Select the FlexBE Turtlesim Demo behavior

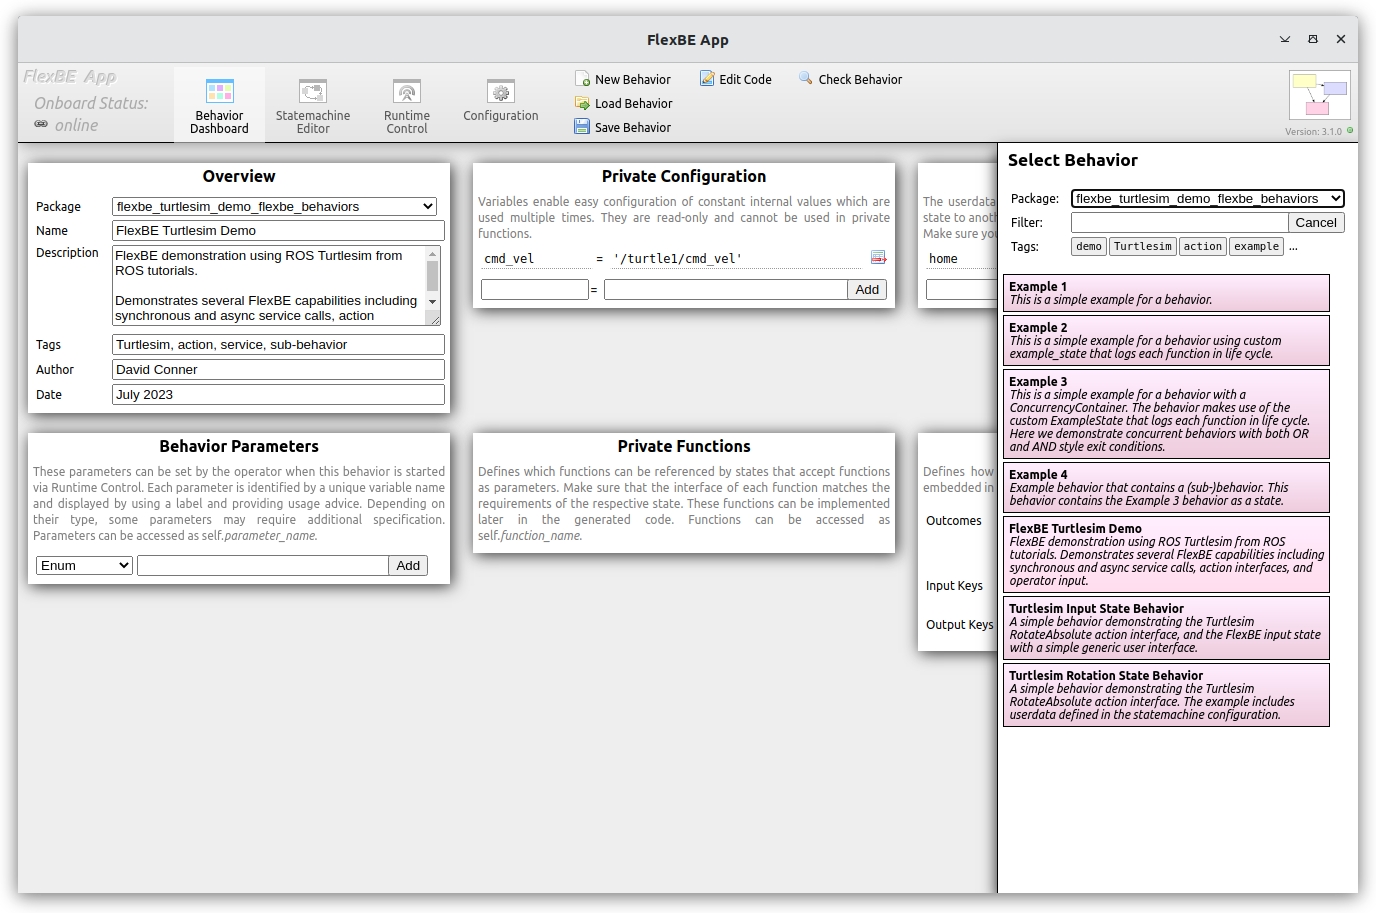tap(1166, 555)
